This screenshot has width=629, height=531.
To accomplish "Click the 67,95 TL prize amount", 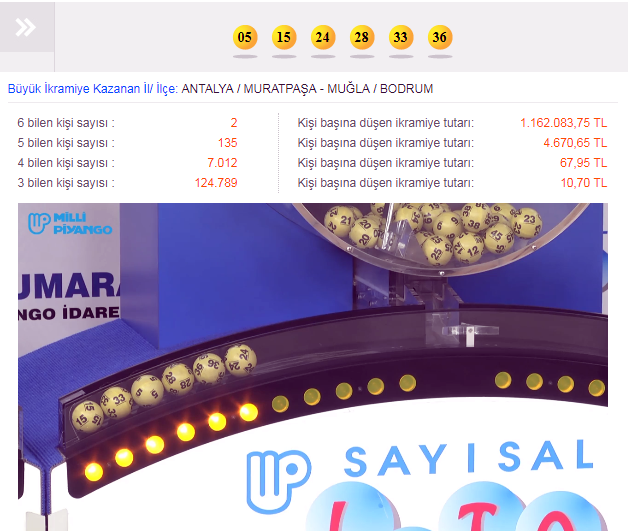I will coord(584,163).
